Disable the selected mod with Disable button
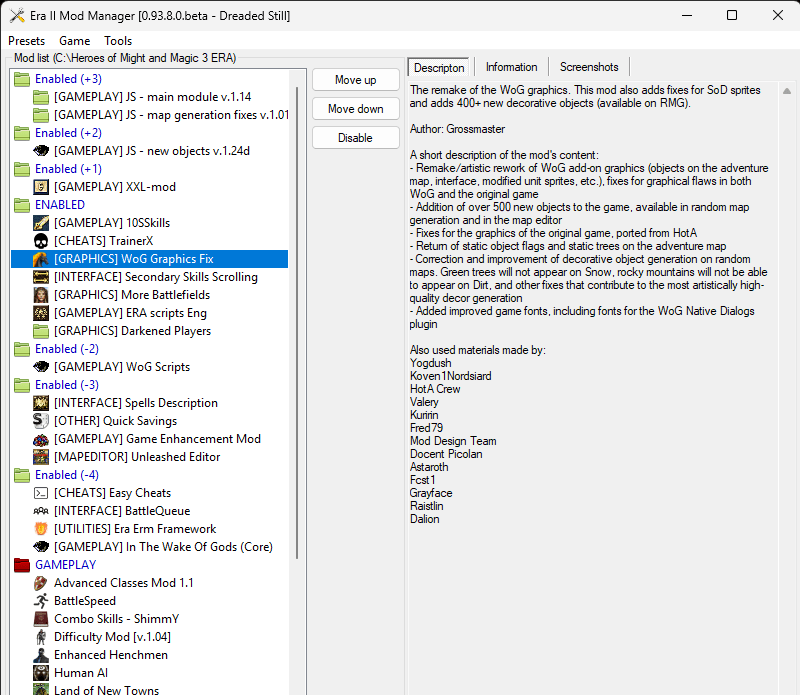 pos(355,138)
